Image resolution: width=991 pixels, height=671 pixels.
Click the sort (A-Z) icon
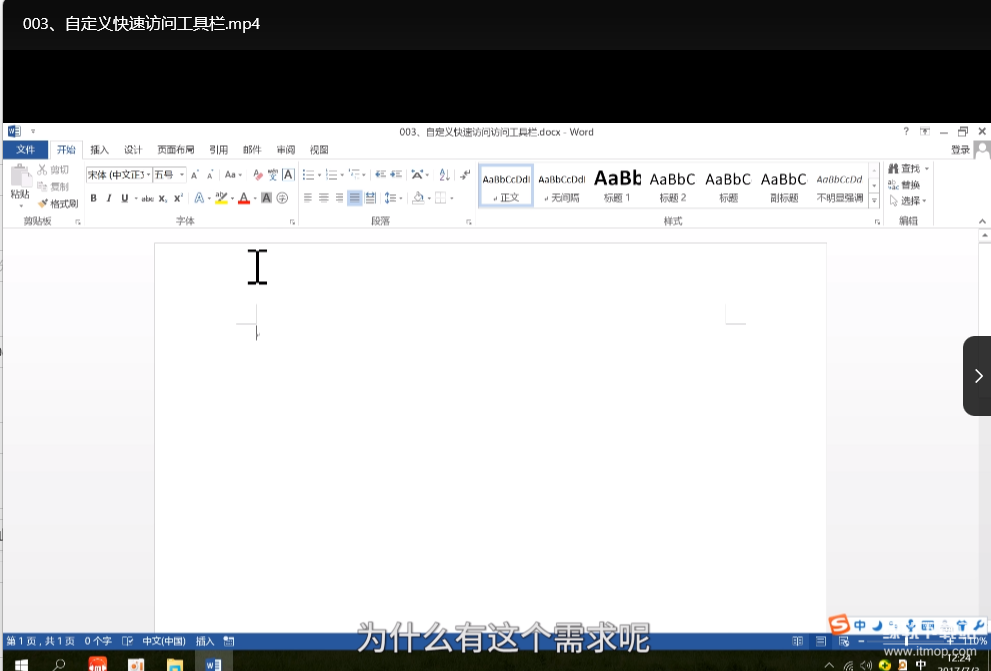pyautogui.click(x=444, y=175)
